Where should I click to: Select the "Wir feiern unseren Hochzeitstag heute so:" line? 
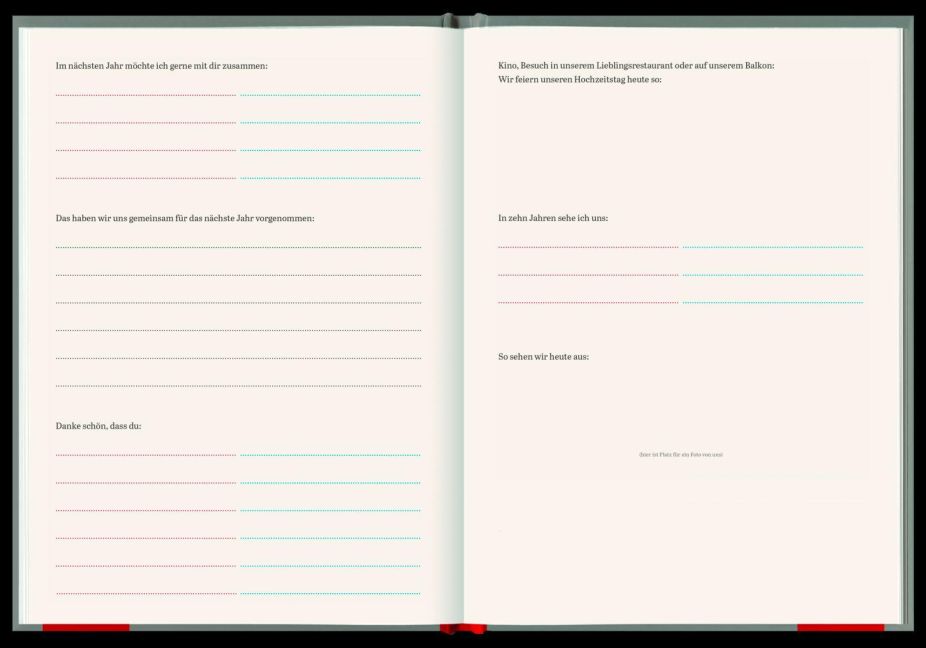pos(580,79)
